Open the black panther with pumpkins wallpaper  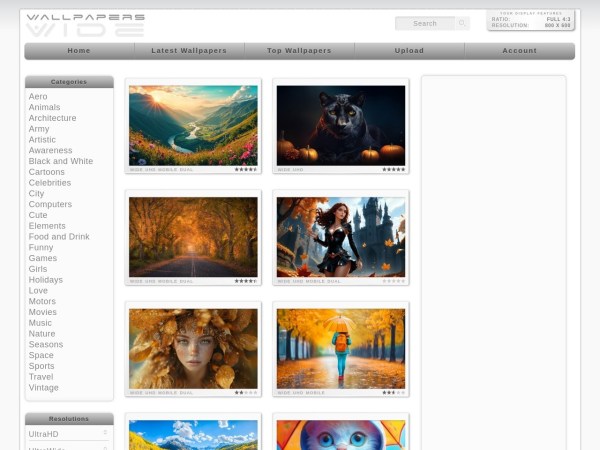(x=340, y=125)
